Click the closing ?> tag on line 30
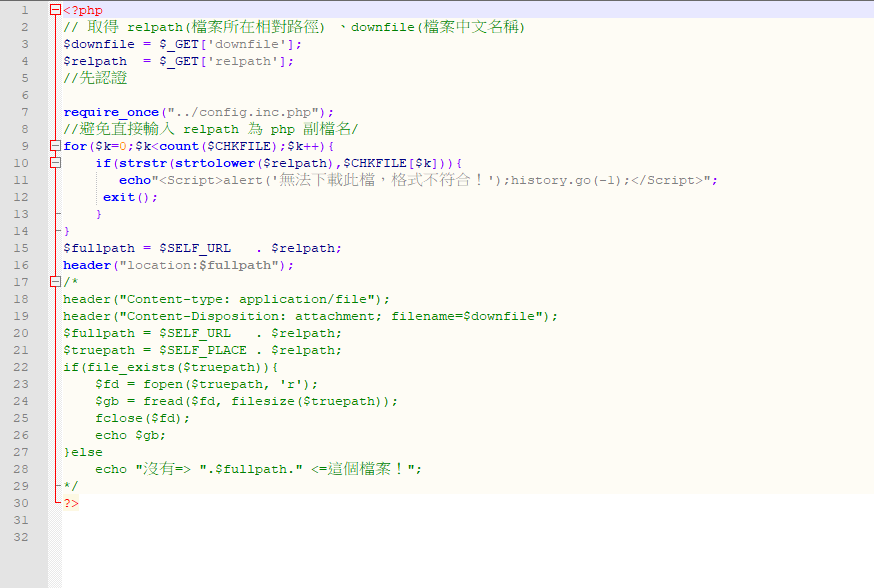Viewport: 876px width, 588px height. (x=71, y=503)
